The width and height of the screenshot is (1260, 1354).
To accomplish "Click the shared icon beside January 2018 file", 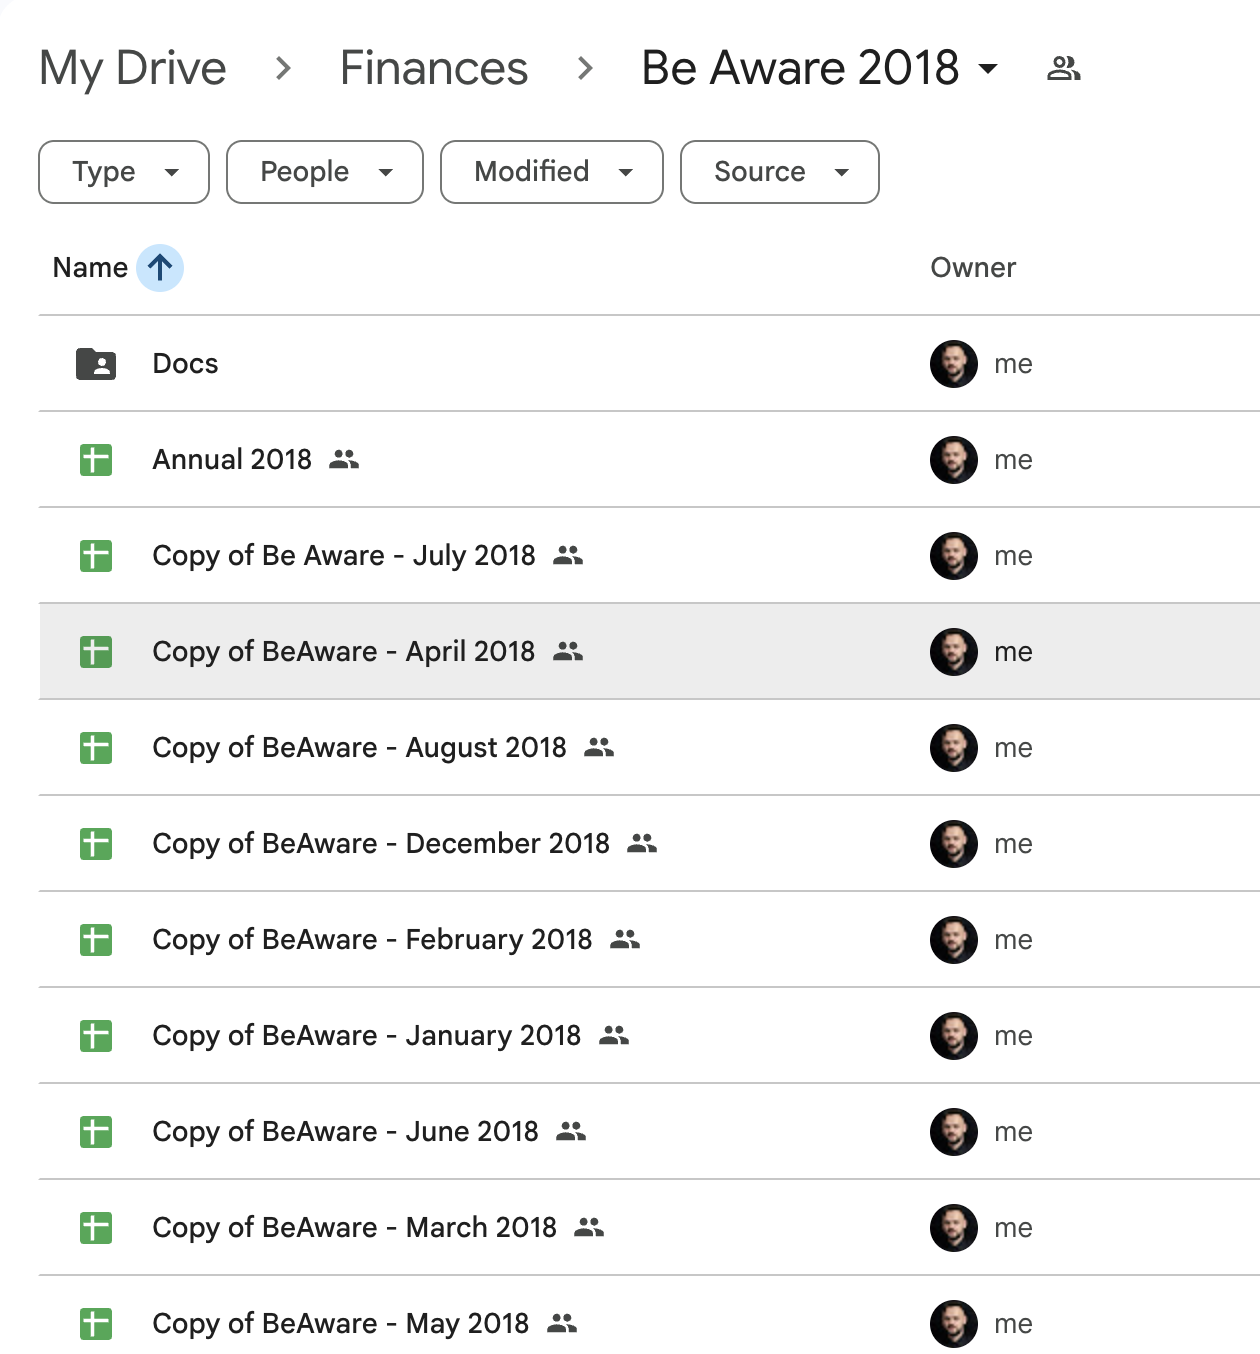I will [614, 1036].
